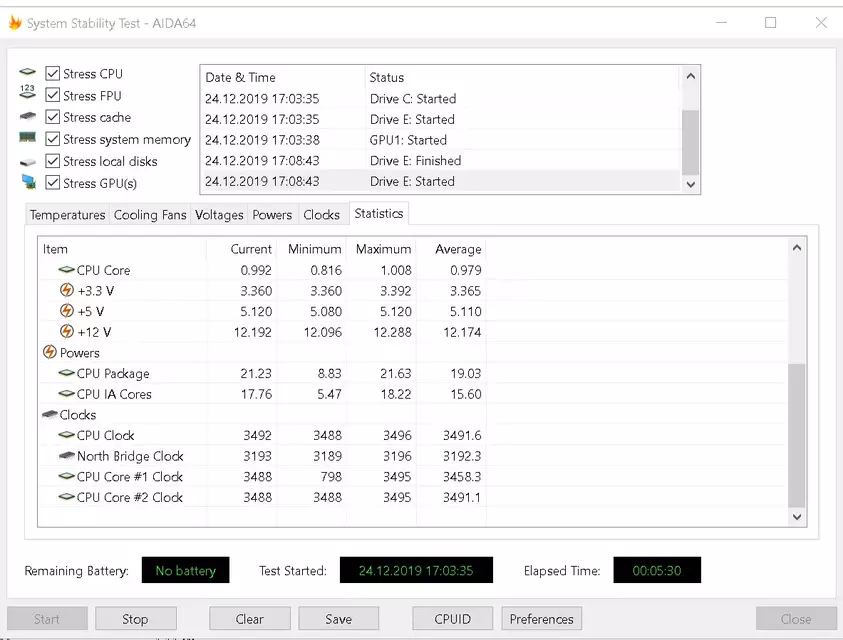Image resolution: width=843 pixels, height=640 pixels.
Task: Click the CPU Core #1 Clock minimum value 798
Action: click(331, 477)
